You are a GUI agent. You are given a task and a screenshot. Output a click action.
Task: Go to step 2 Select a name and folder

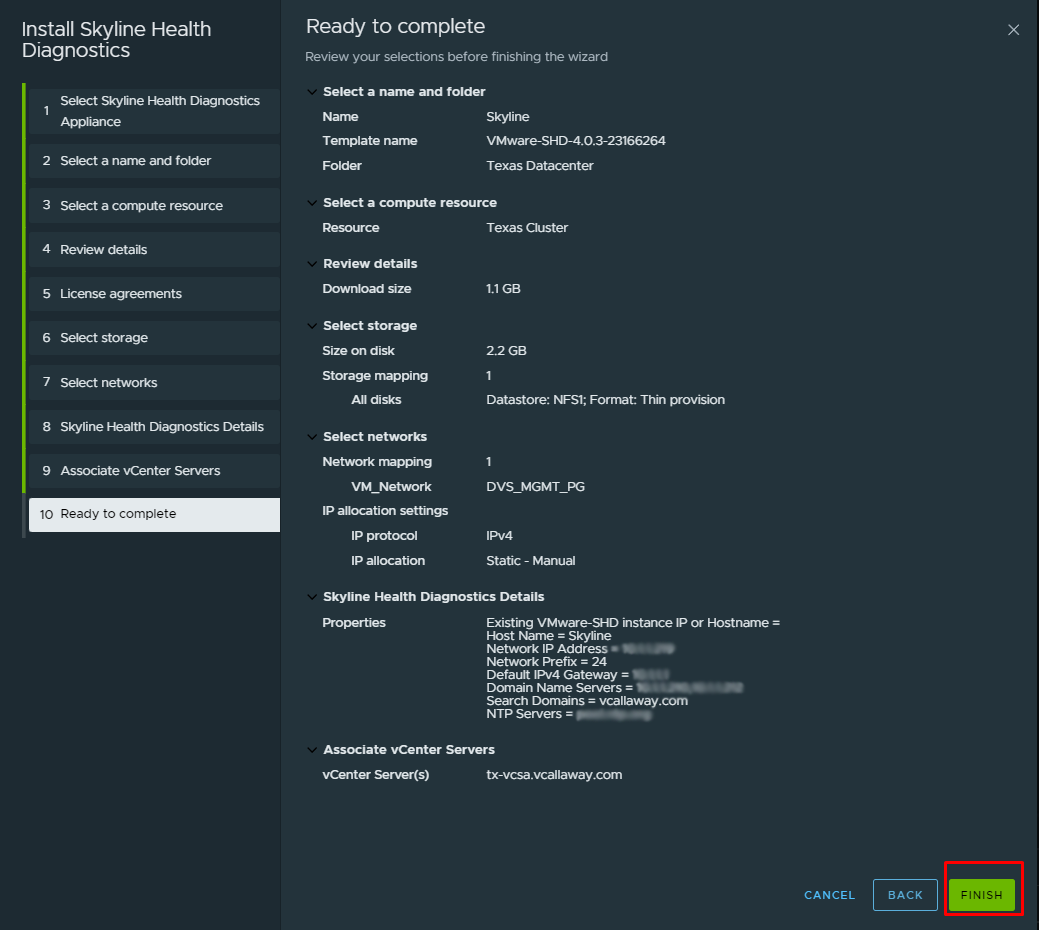click(154, 161)
